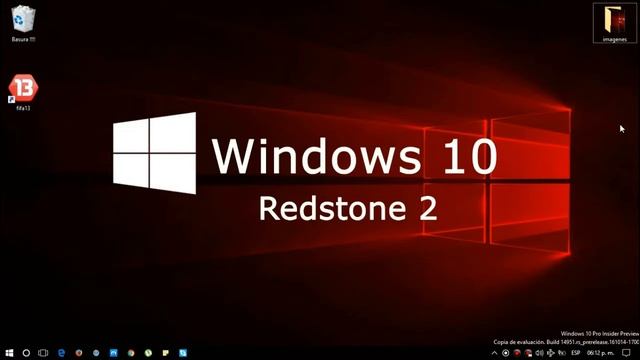Select the fifa13 desktop shortcut
The height and width of the screenshot is (360, 640).
click(x=23, y=92)
